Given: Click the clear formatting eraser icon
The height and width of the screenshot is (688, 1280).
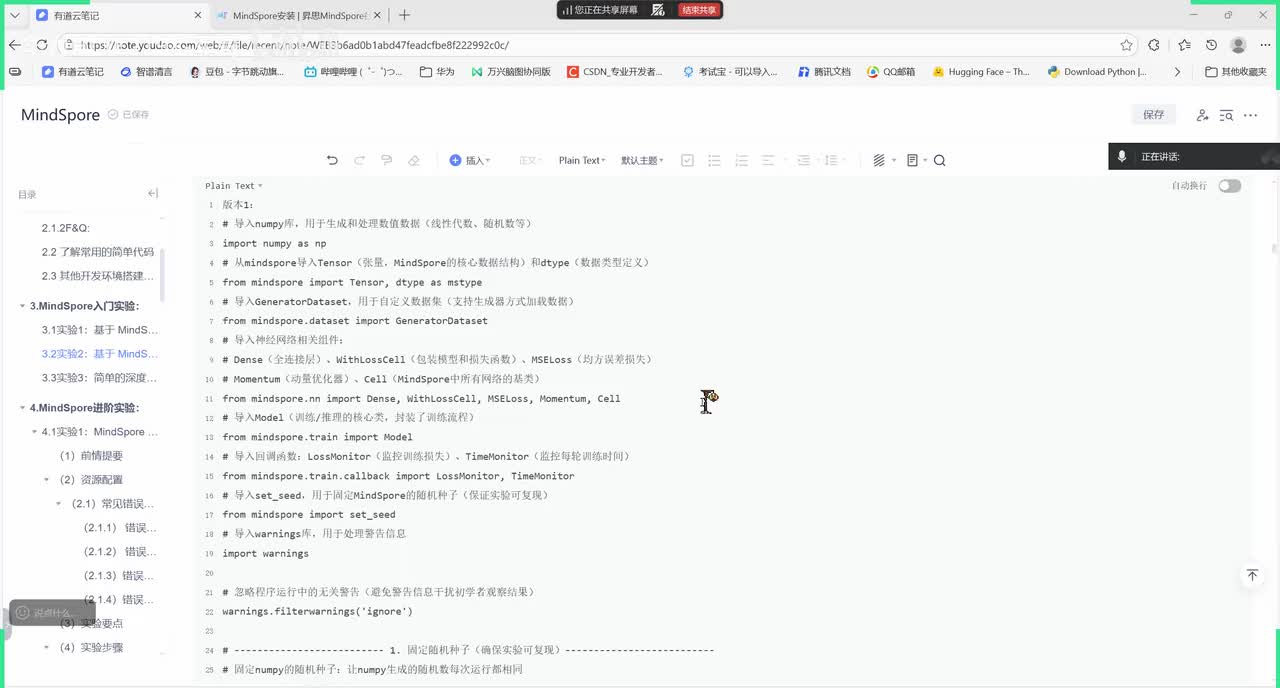Looking at the screenshot, I should pyautogui.click(x=414, y=160).
